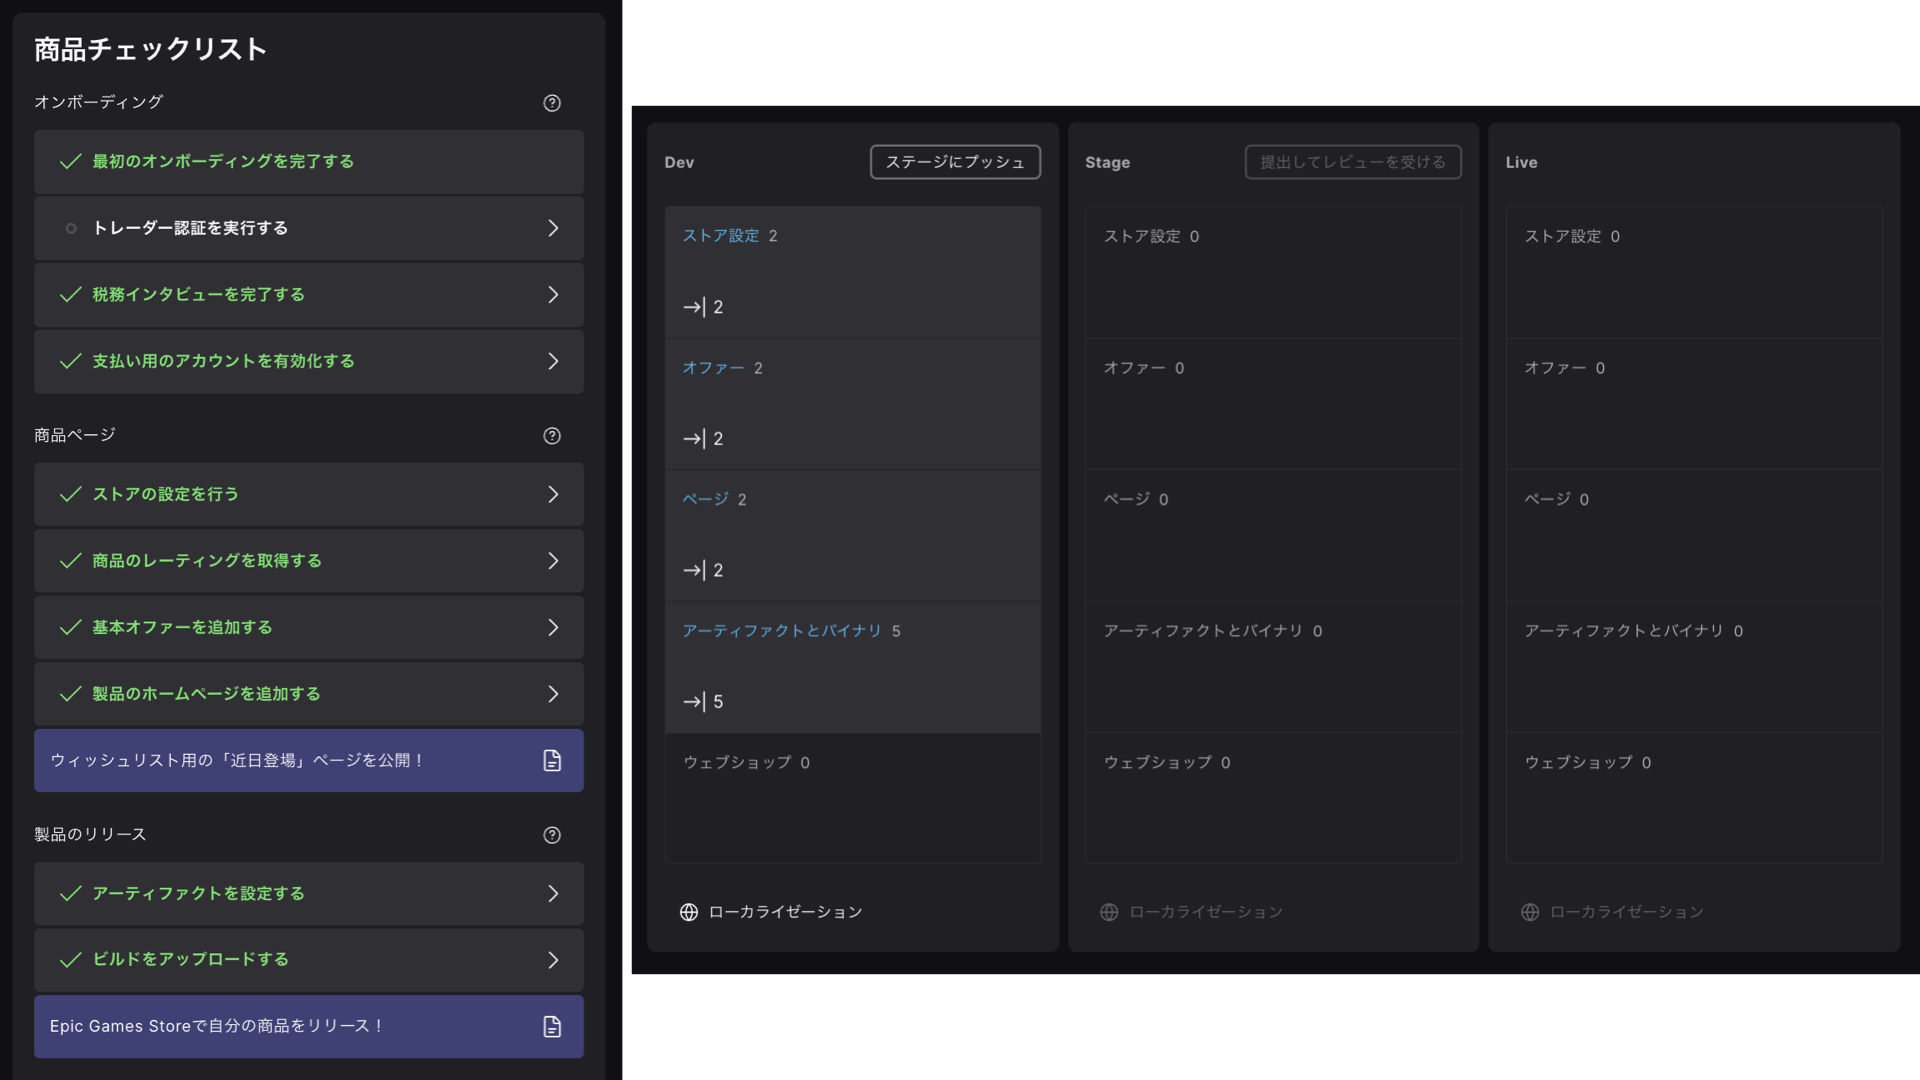Open ストアの設定を行う via right chevron
The width and height of the screenshot is (1920, 1080).
(553, 495)
